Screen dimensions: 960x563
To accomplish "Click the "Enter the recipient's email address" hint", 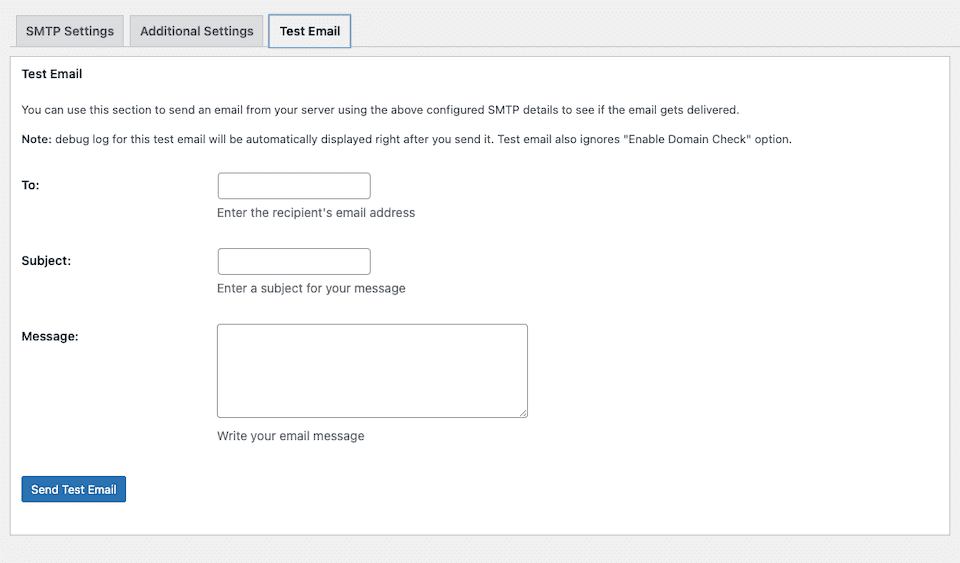I will (x=316, y=213).
